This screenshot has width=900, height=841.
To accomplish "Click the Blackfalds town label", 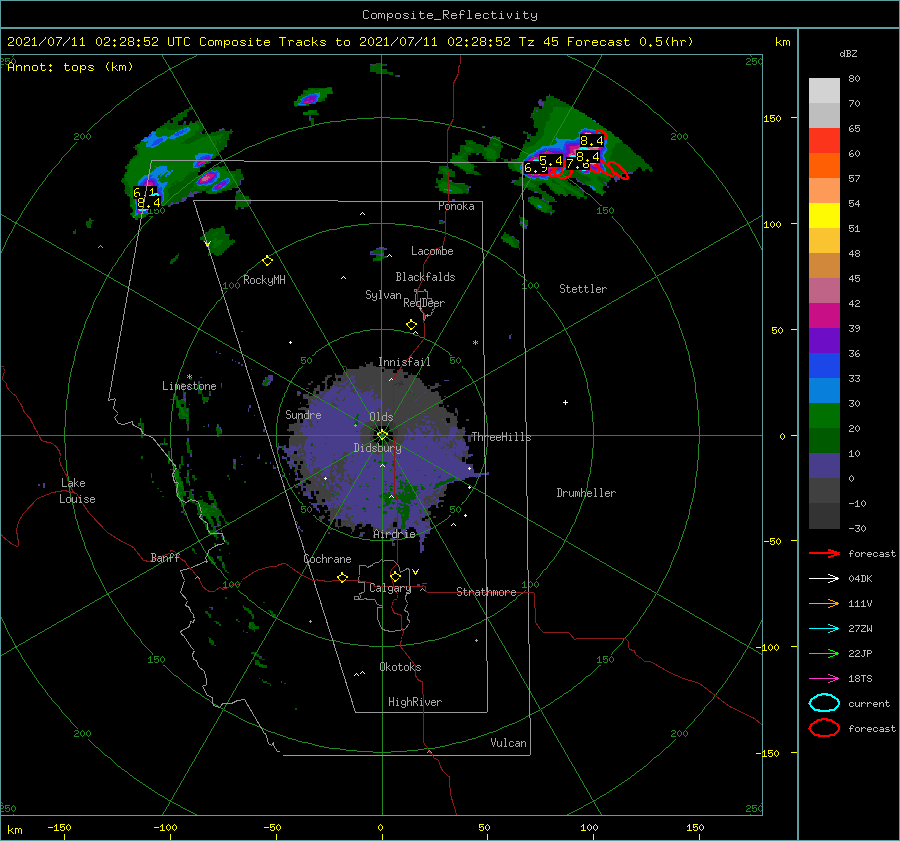I will coord(425,277).
